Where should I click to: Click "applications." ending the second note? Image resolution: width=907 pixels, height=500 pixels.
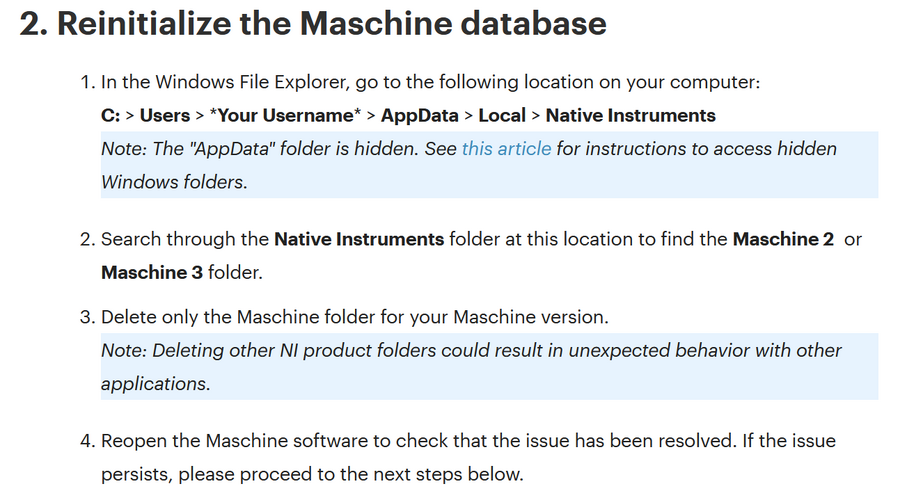156,384
